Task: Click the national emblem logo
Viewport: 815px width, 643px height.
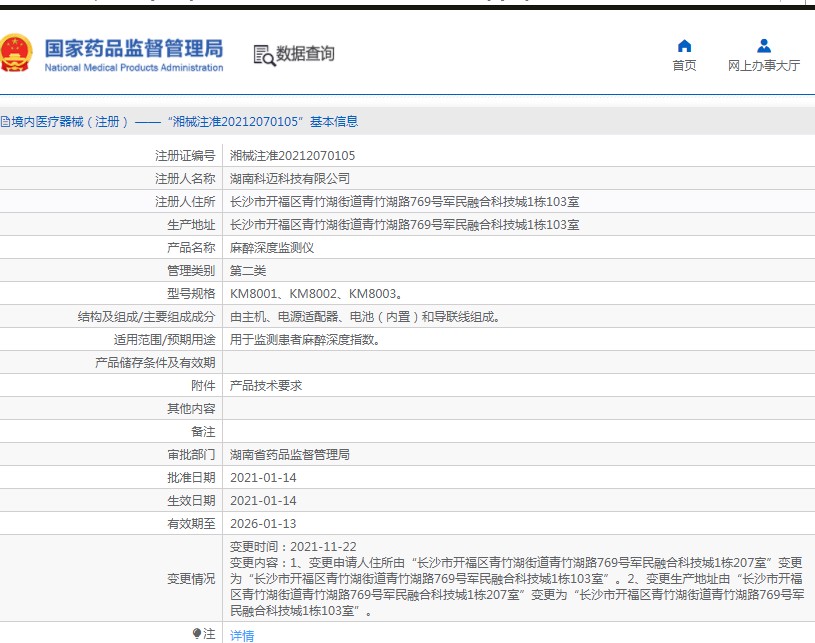Action: pyautogui.click(x=16, y=53)
